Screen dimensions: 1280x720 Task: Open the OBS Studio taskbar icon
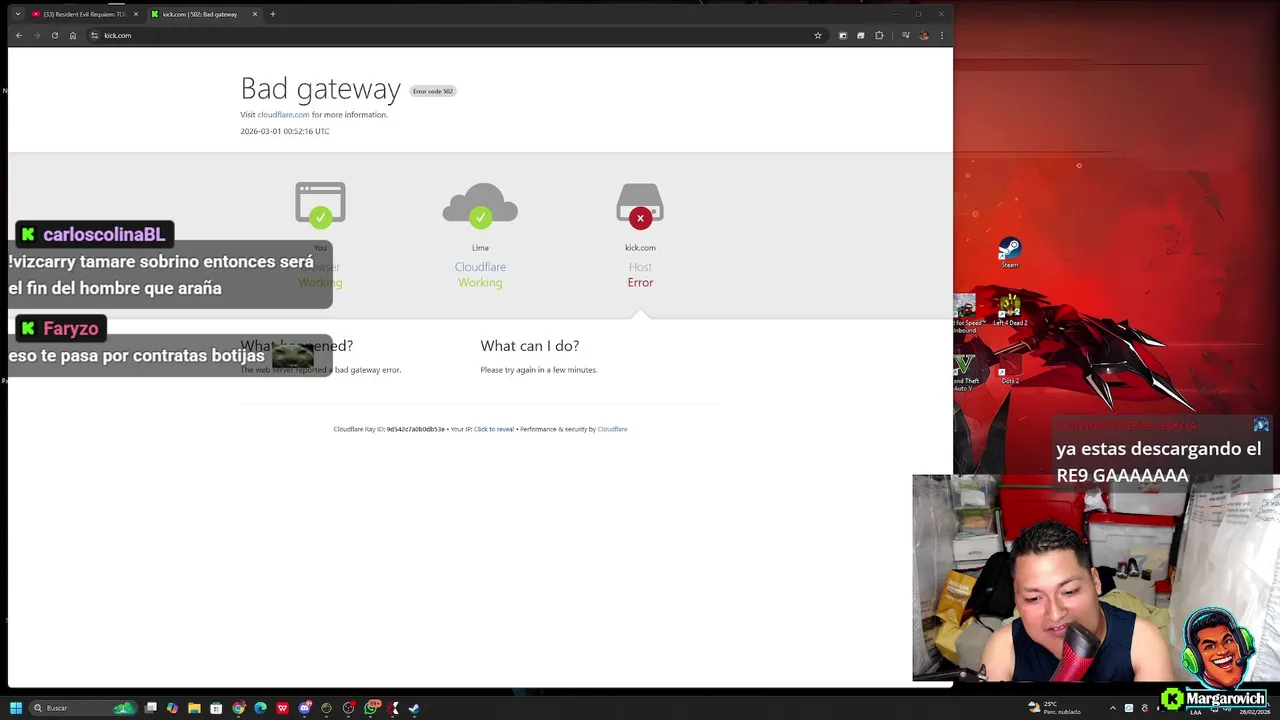coord(348,708)
